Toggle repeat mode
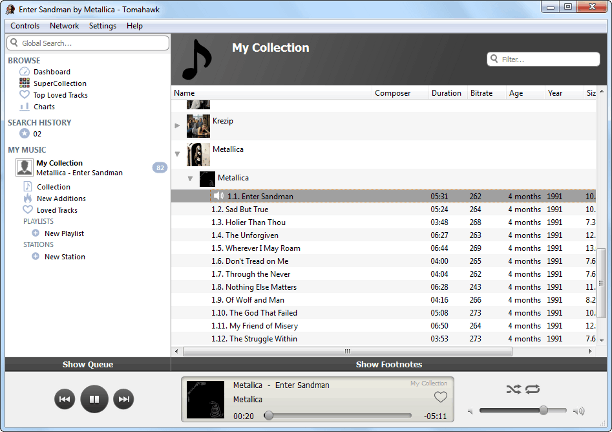 pyautogui.click(x=533, y=389)
